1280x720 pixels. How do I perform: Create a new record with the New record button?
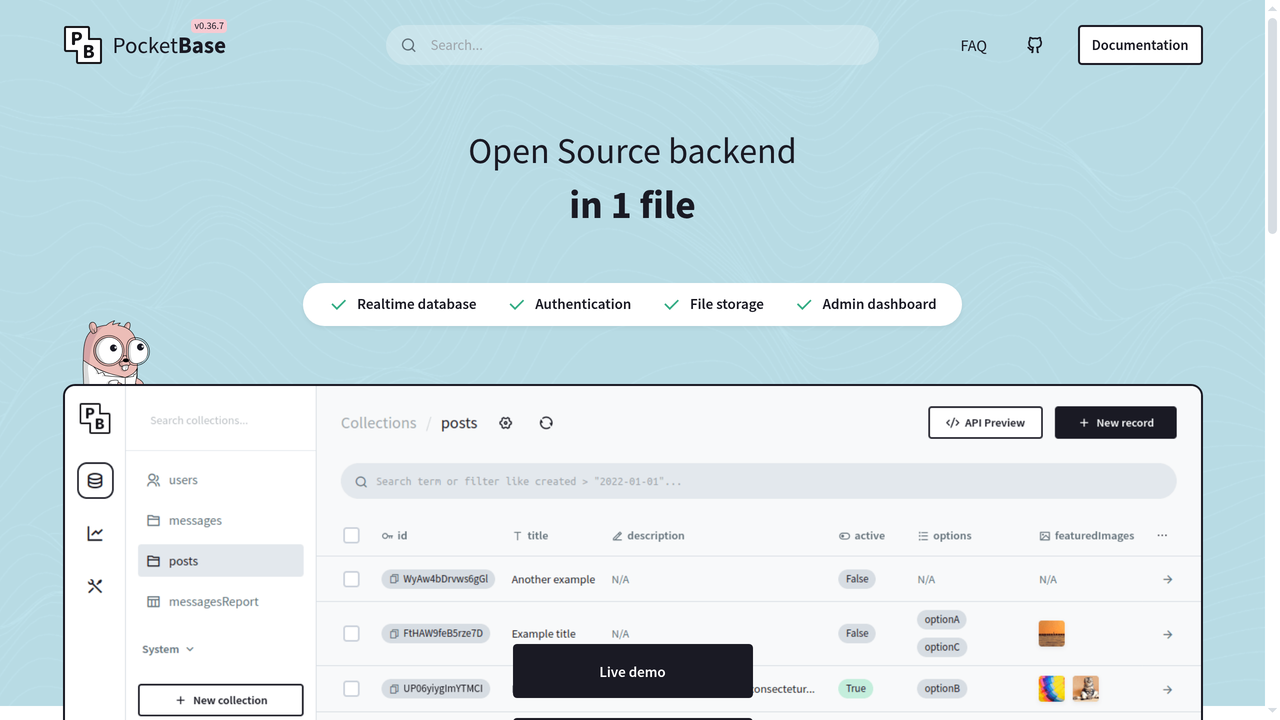1115,422
